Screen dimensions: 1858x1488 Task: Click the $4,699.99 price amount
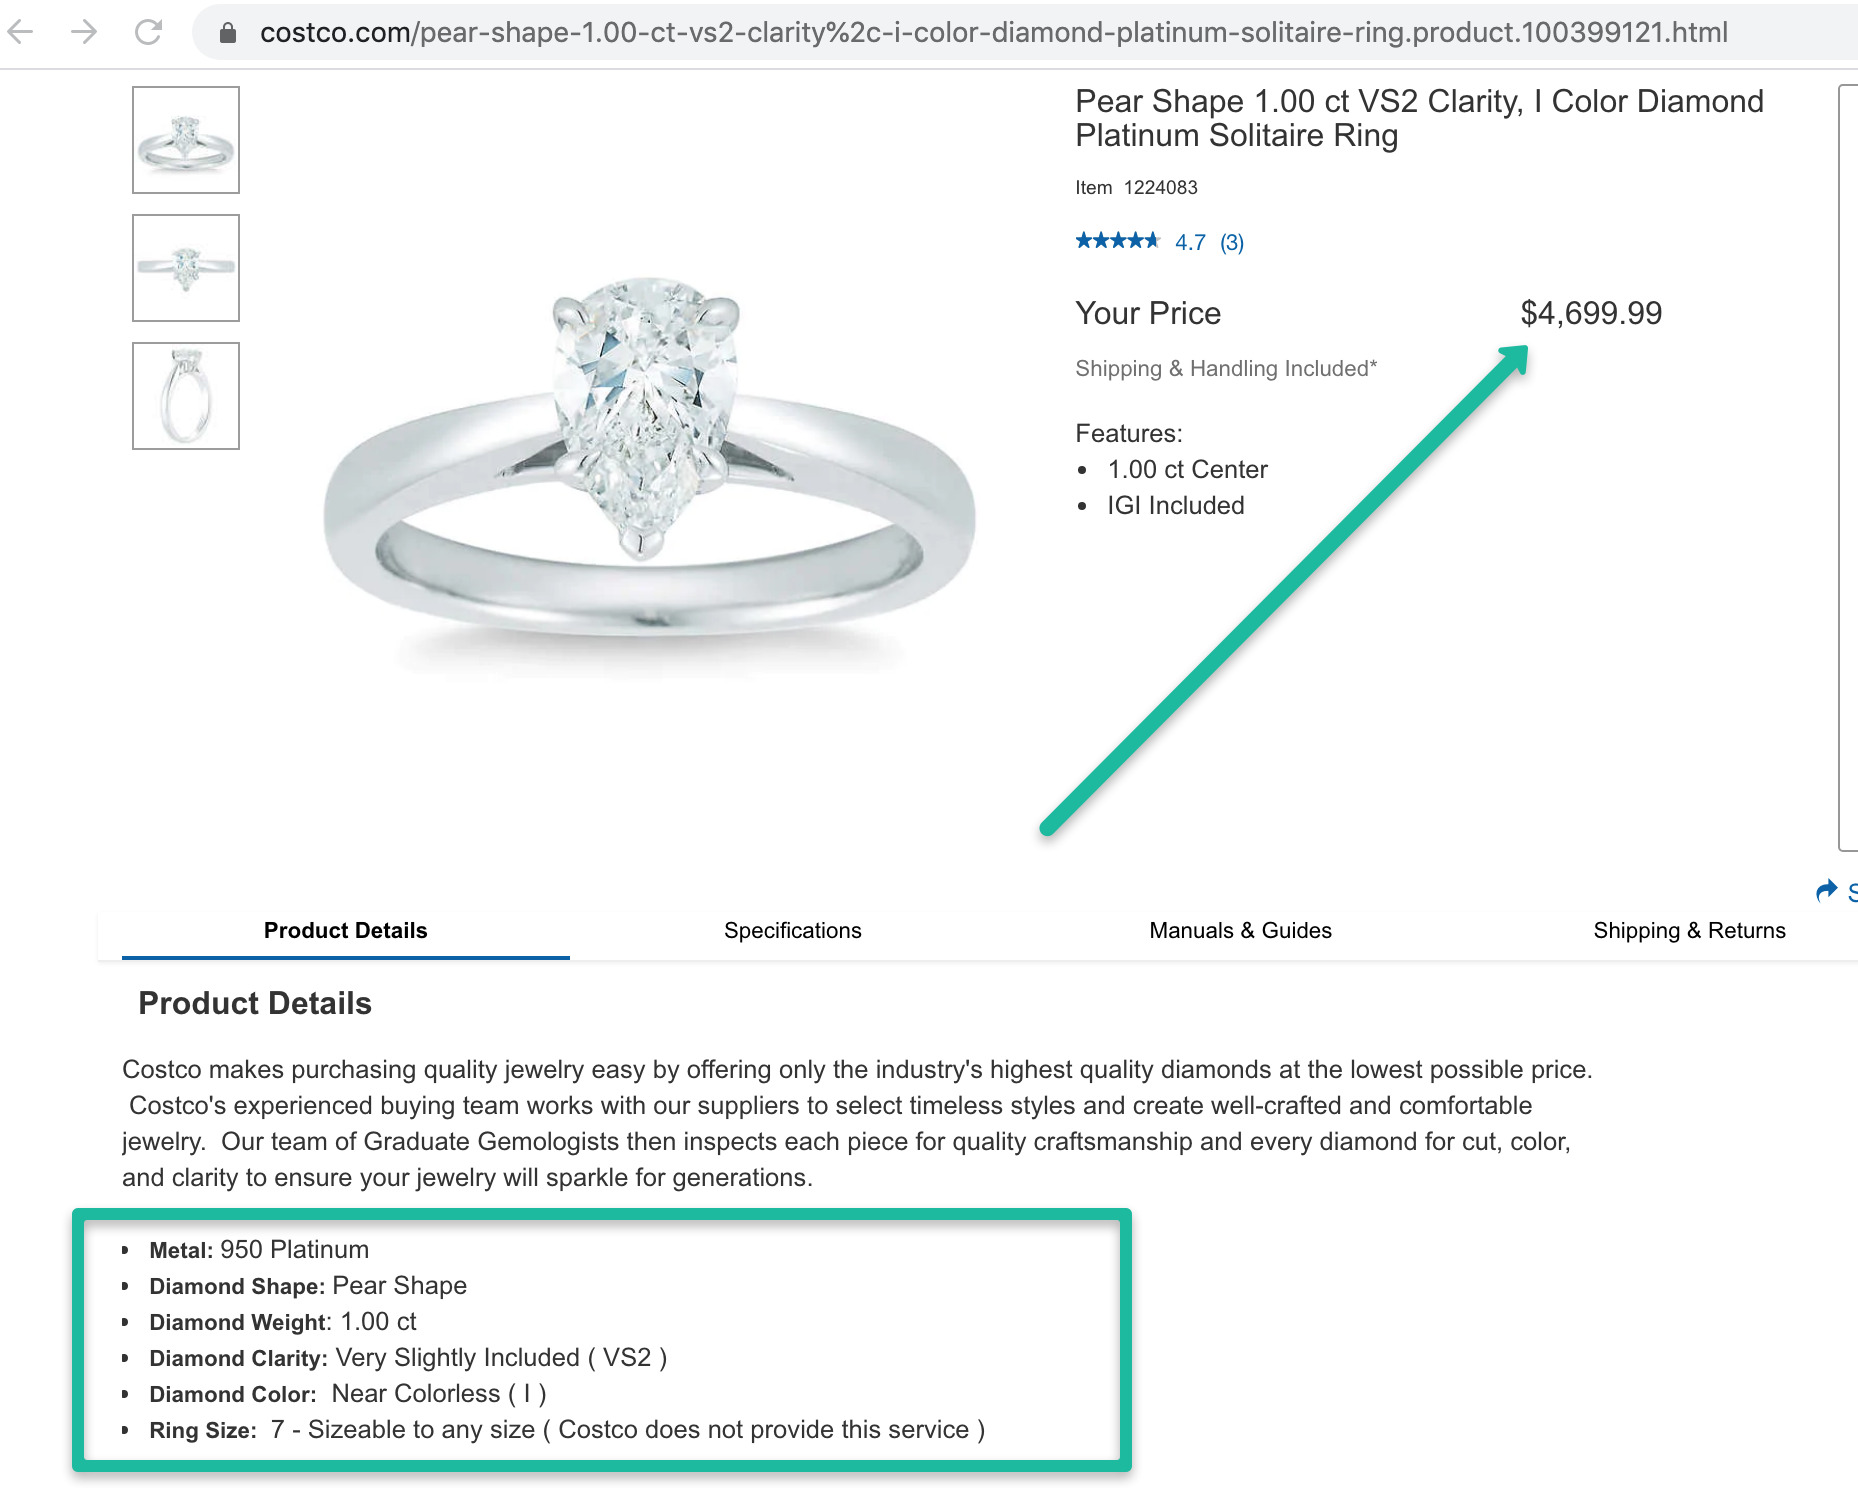point(1591,313)
